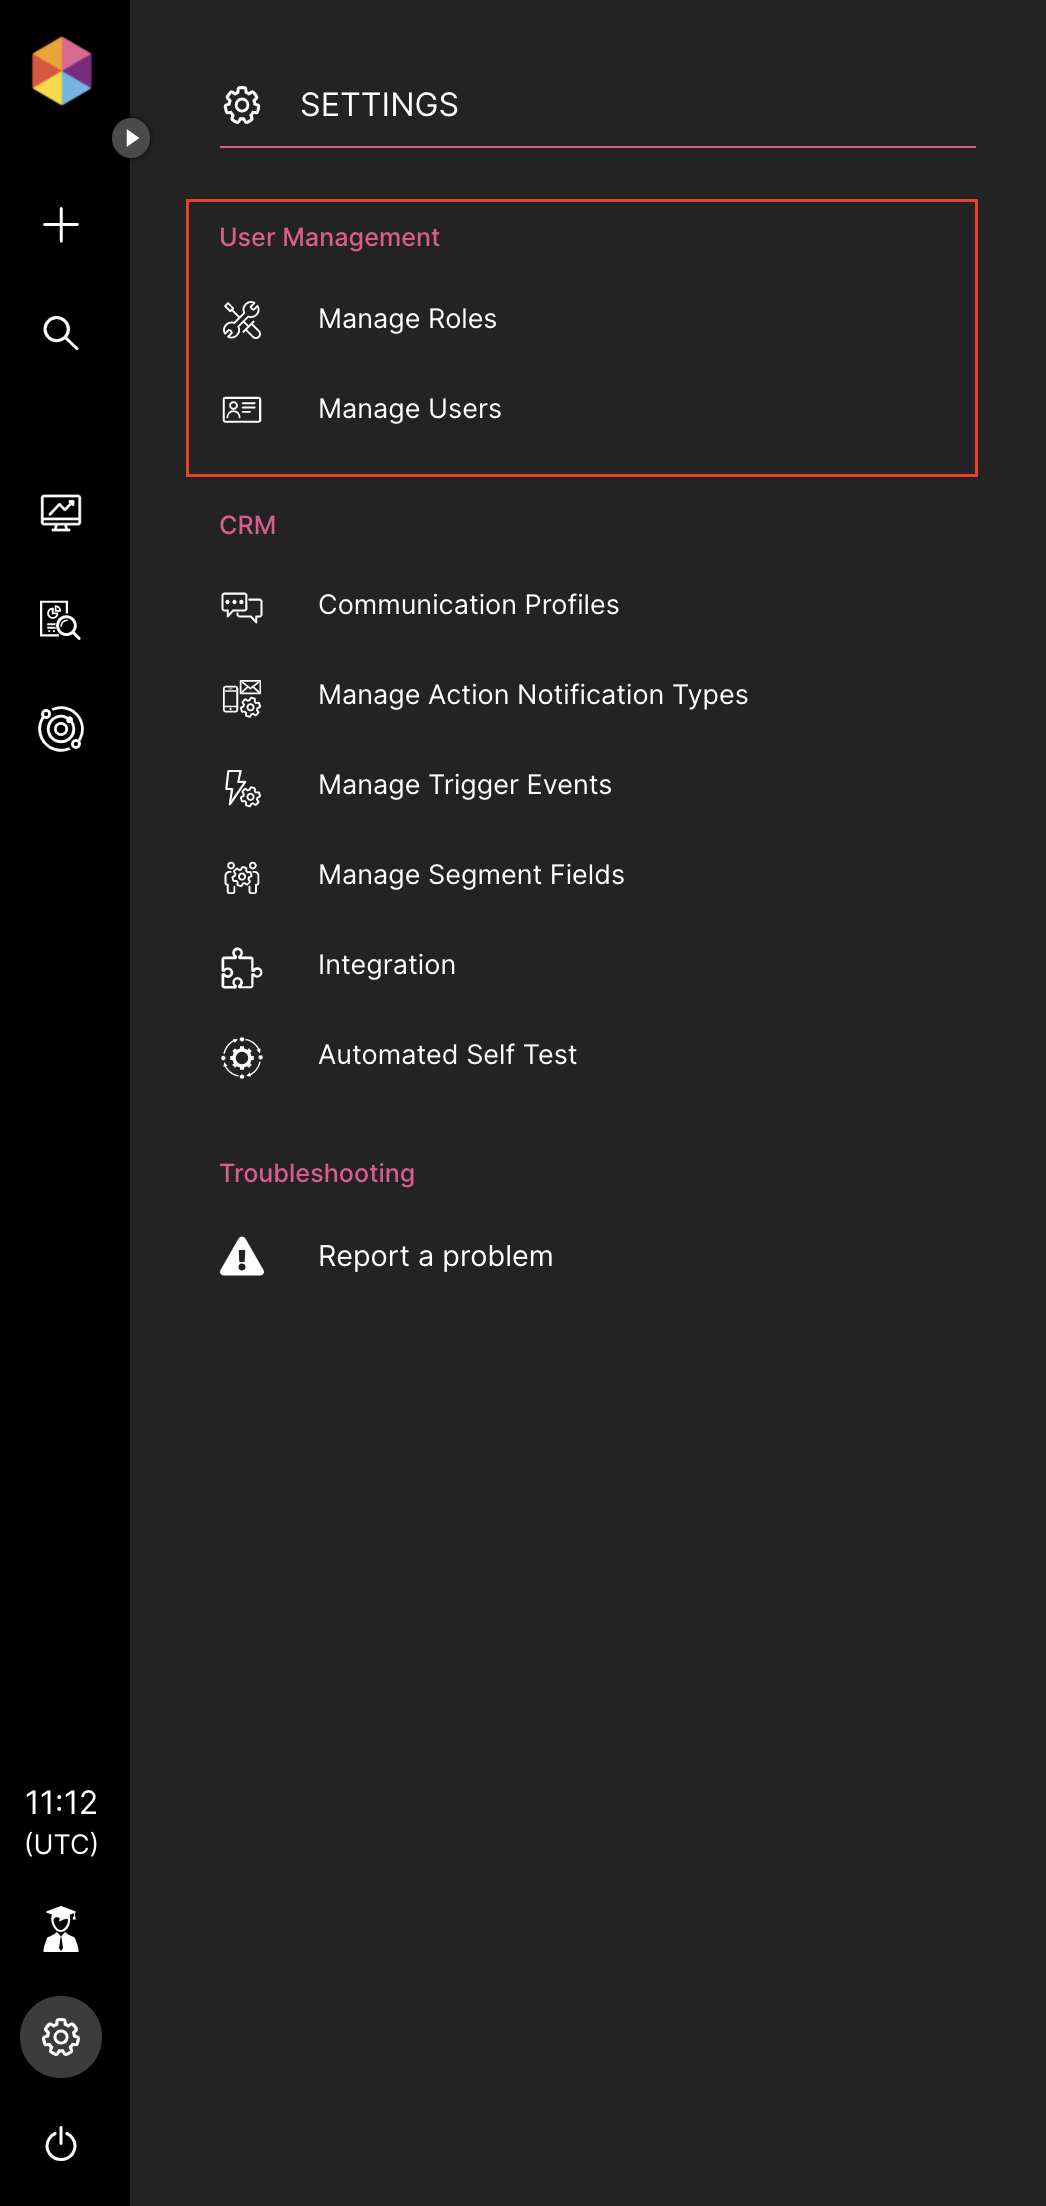Open Communication Profiles

click(x=468, y=605)
